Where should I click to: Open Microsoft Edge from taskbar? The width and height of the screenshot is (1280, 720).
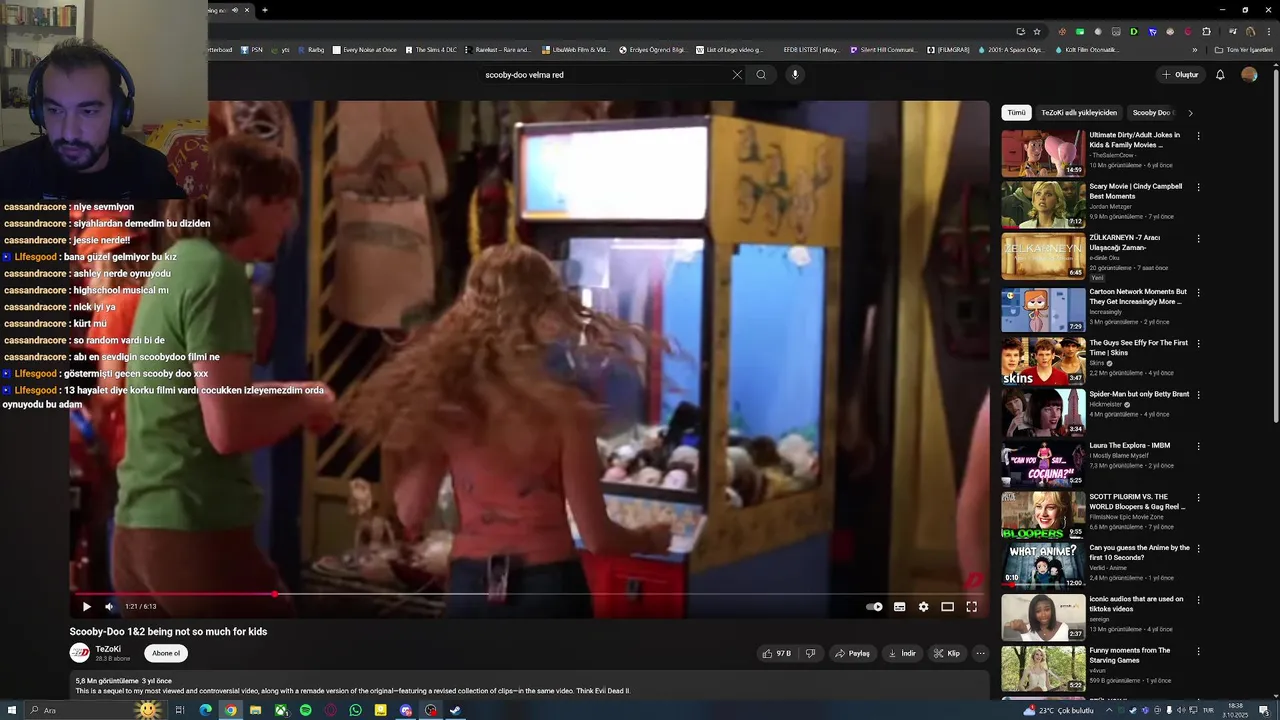tap(206, 710)
